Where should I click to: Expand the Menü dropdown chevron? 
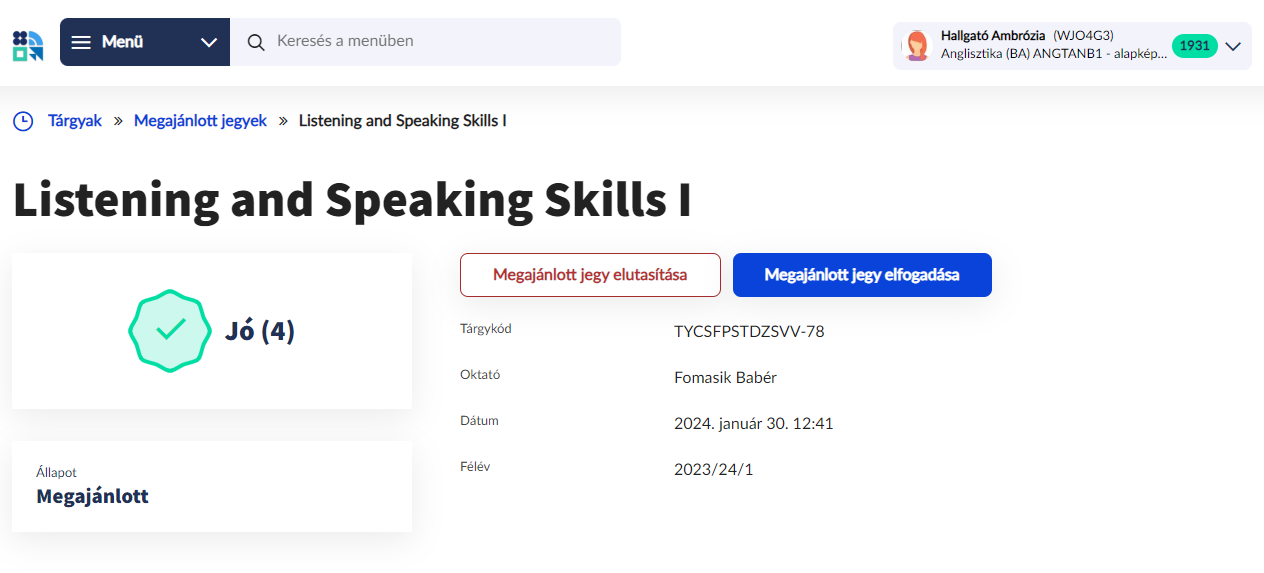(x=209, y=42)
